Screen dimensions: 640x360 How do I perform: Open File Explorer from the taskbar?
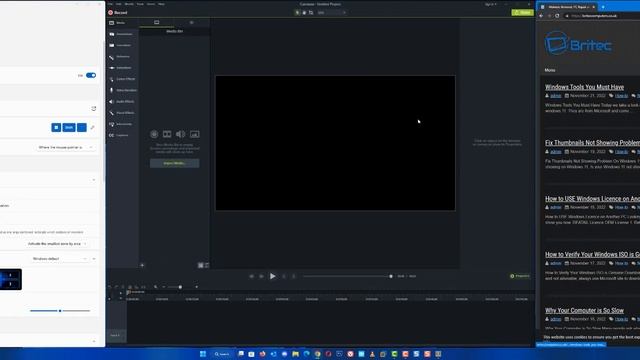296,354
